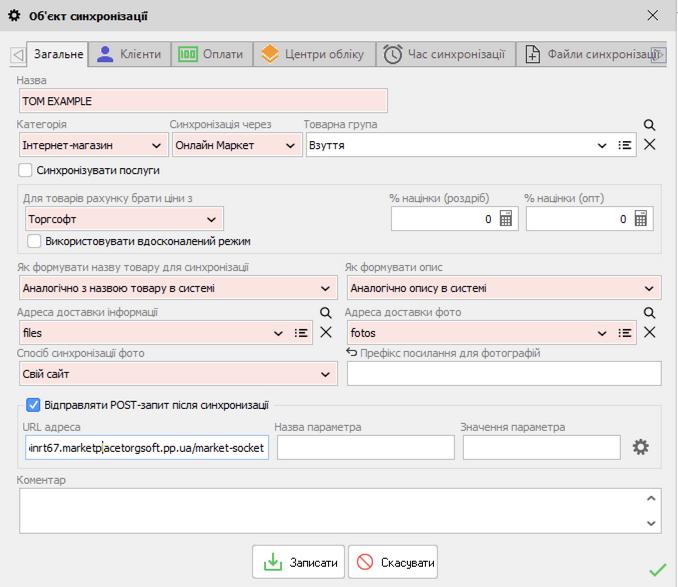678x587 pixels.
Task: Open calculator for % націнки (опт)
Action: pyautogui.click(x=641, y=219)
